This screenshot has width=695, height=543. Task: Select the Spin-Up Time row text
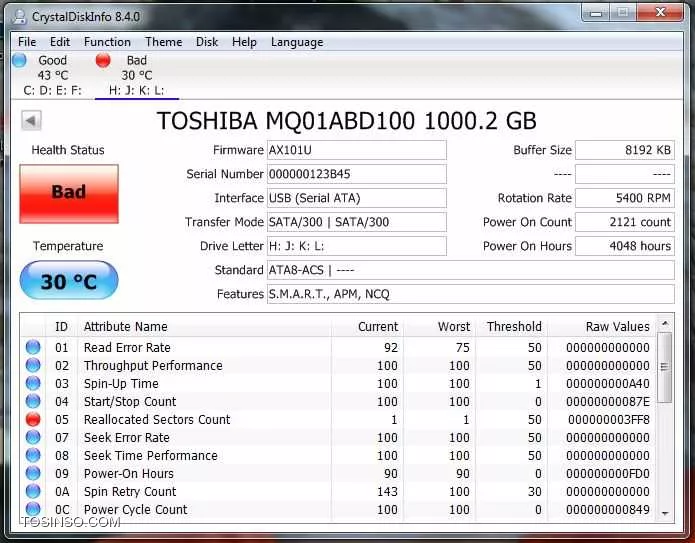tap(121, 384)
